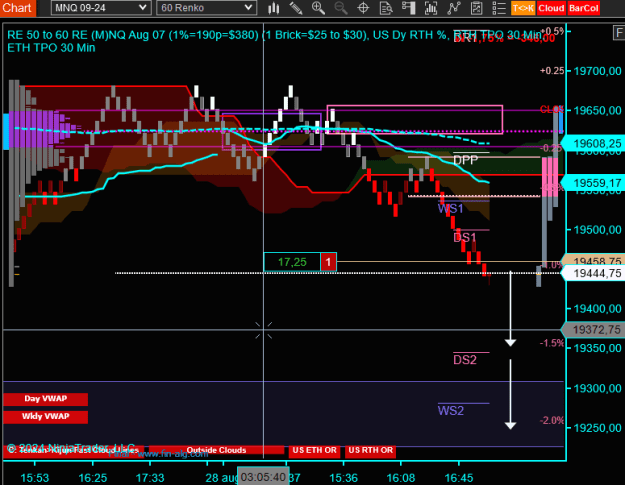This screenshot has height=485, width=625.
Task: Open the chart Properties list icon
Action: point(499,8)
